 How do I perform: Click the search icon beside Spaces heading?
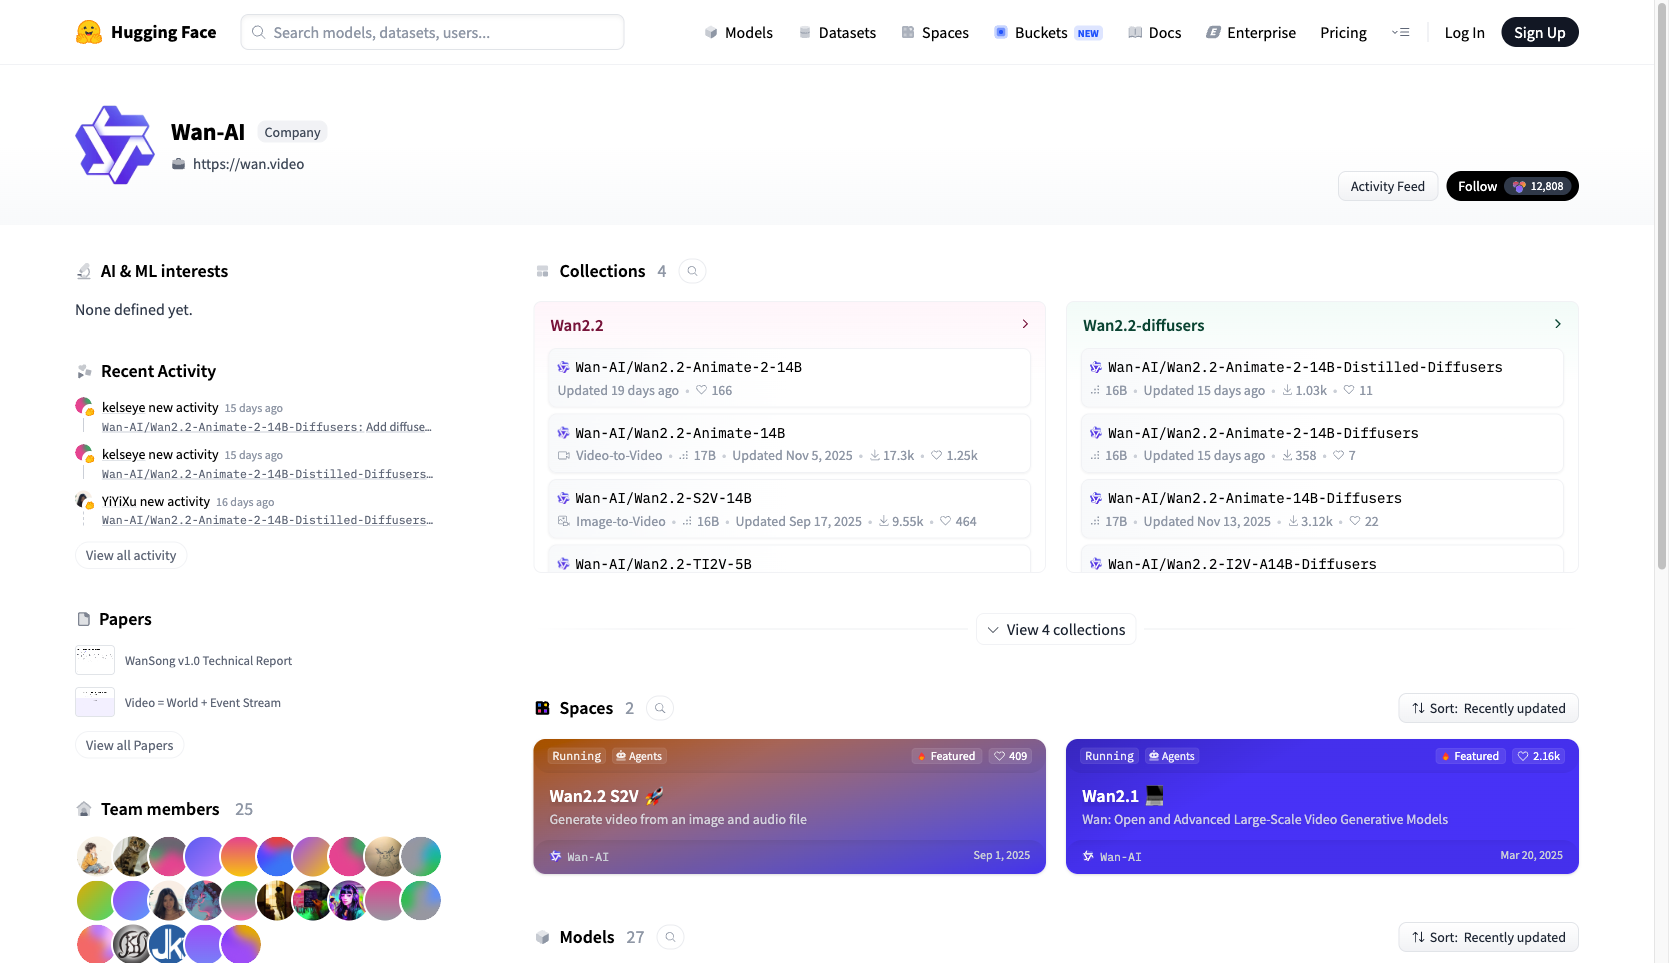[x=660, y=708]
